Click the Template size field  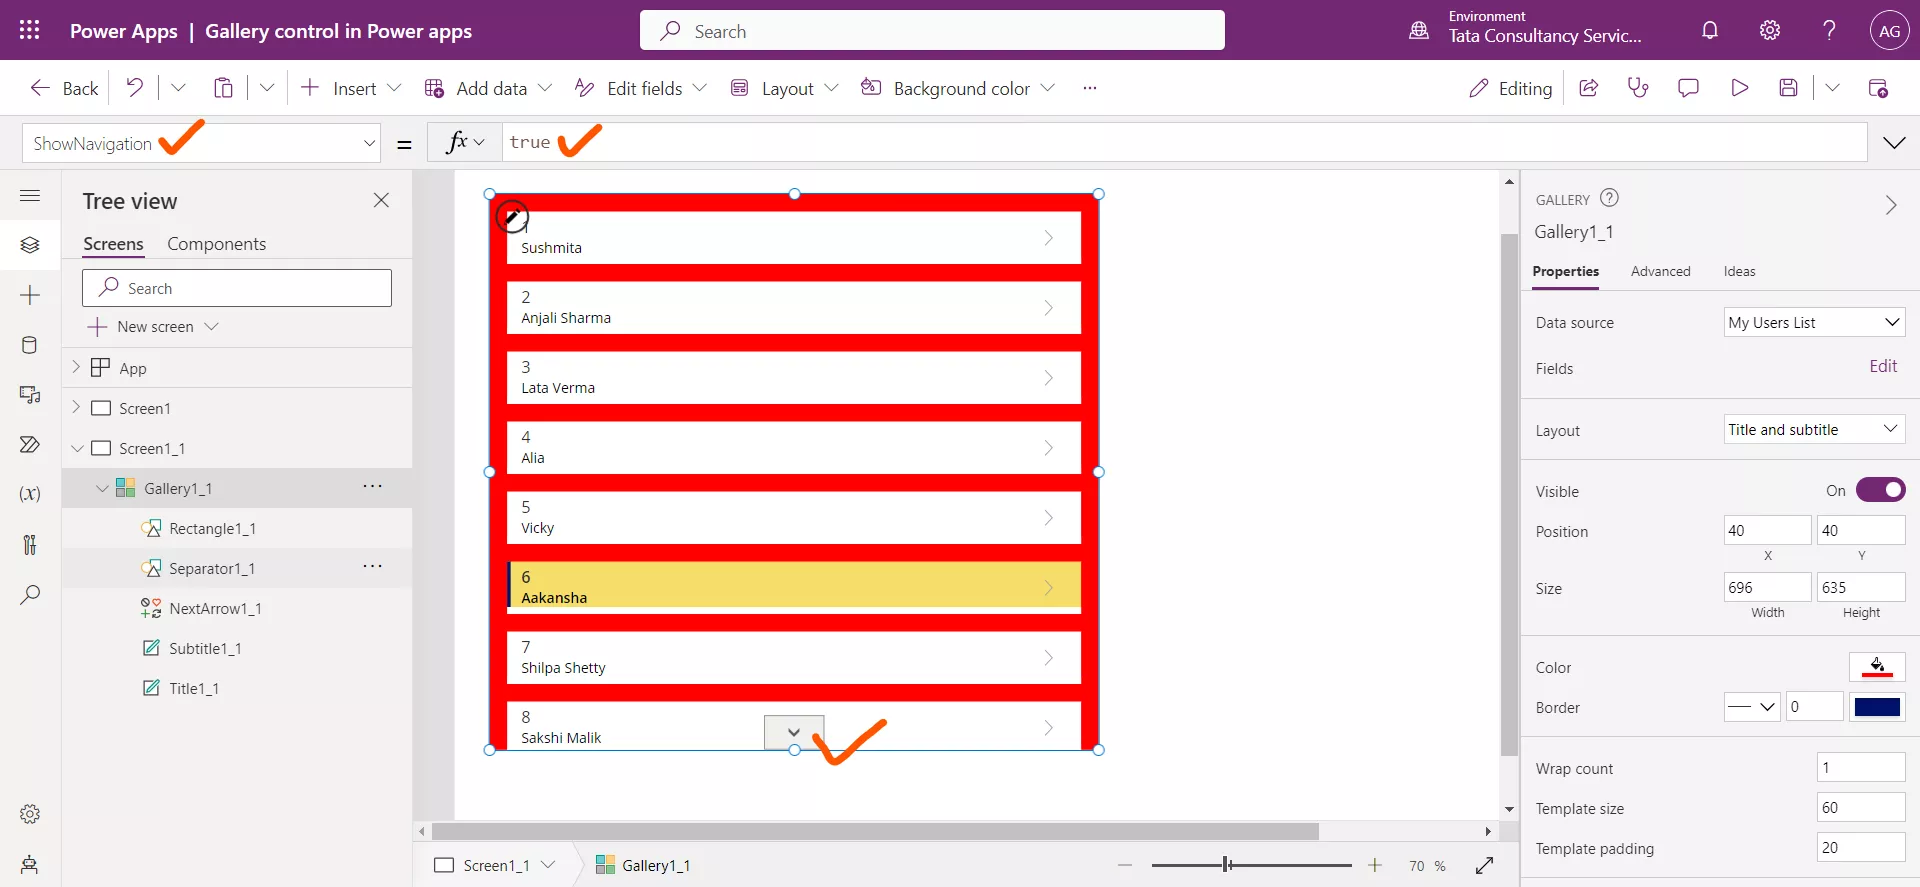(1860, 808)
